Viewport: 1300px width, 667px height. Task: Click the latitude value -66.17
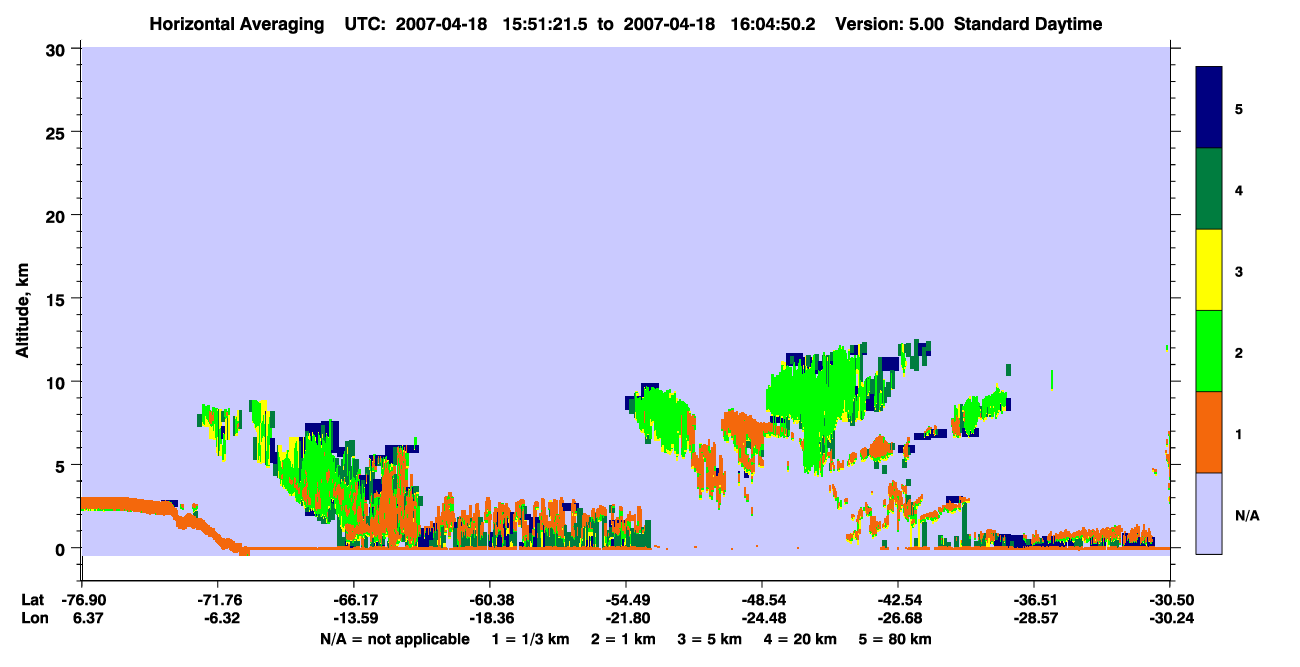pos(353,600)
